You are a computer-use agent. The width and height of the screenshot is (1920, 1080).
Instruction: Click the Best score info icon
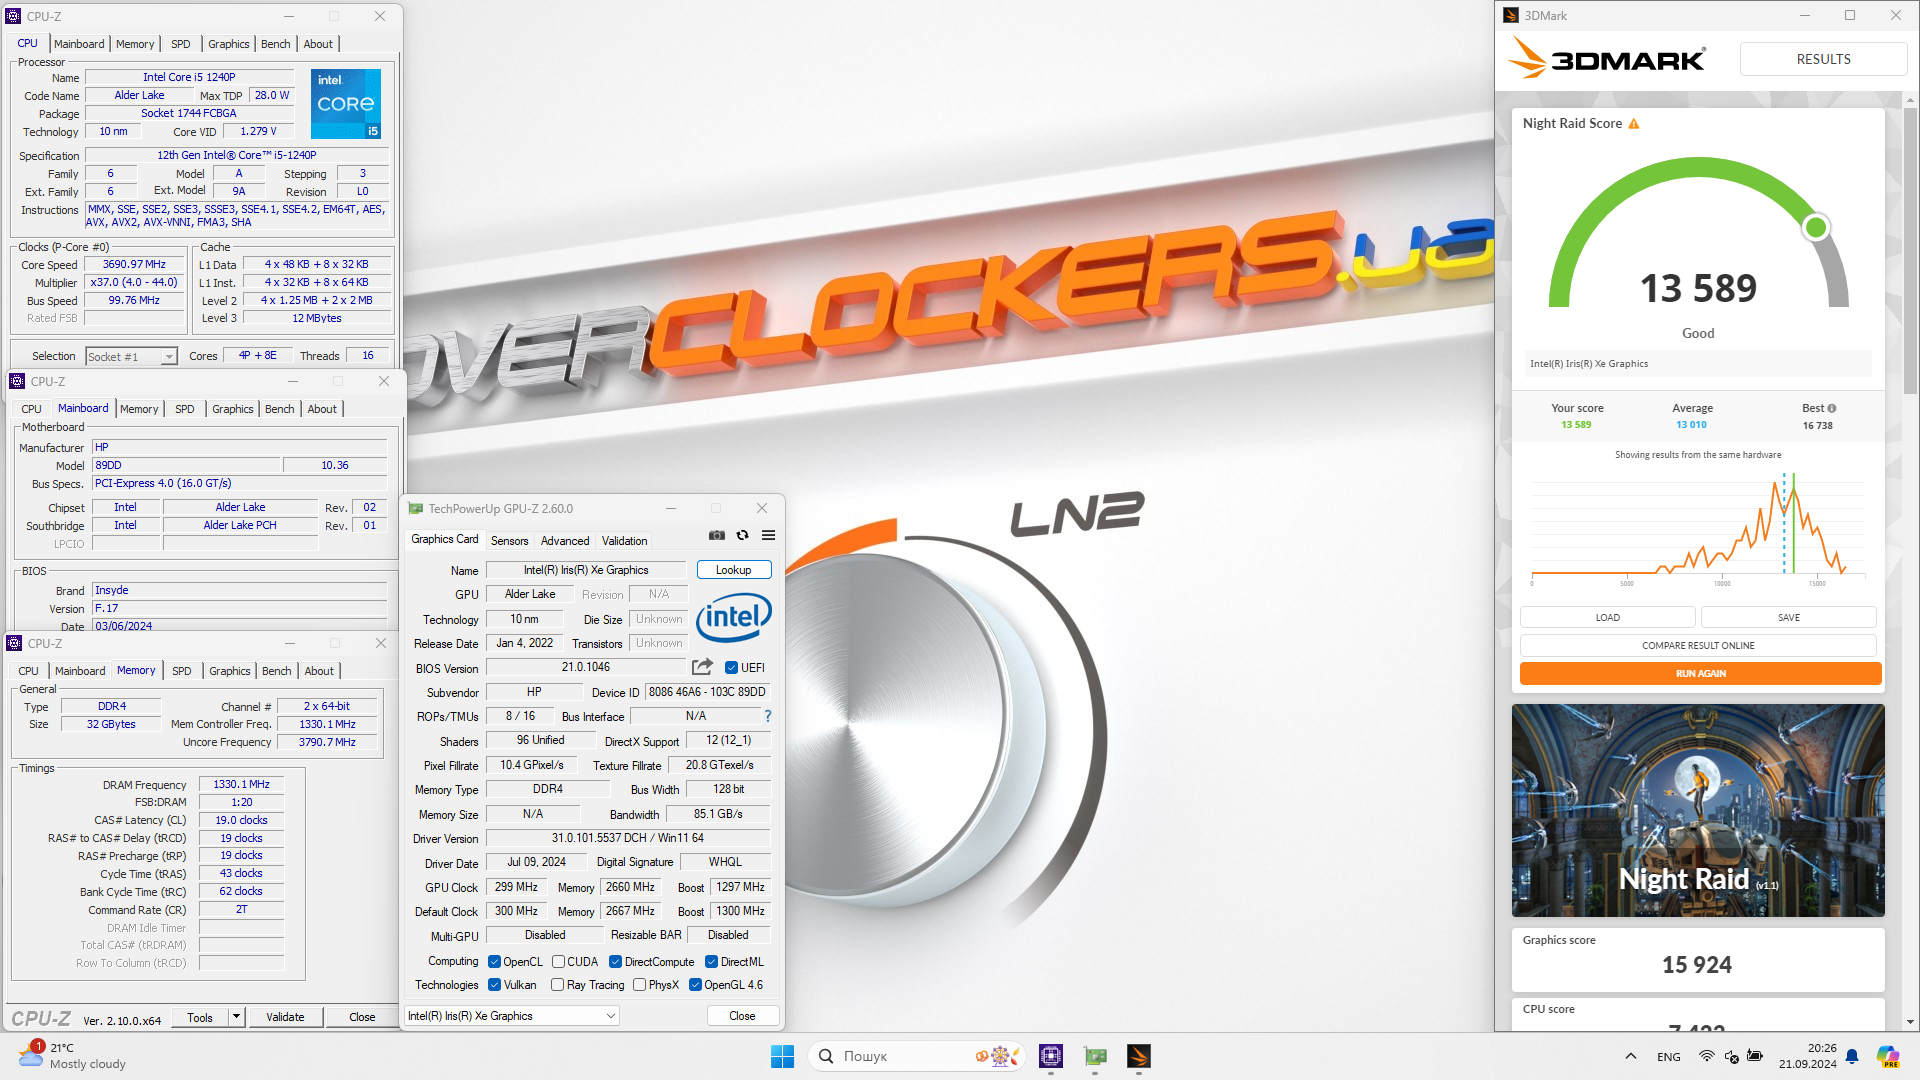[x=1831, y=408]
